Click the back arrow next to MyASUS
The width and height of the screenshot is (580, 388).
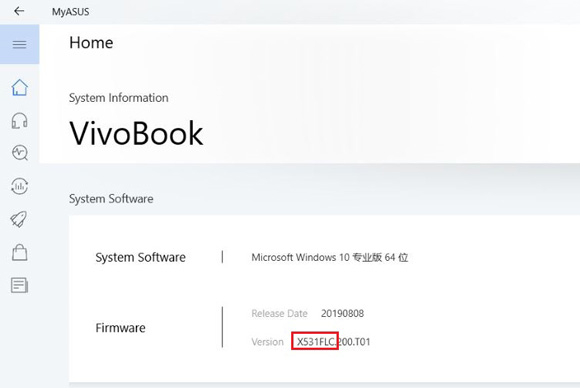(19, 11)
